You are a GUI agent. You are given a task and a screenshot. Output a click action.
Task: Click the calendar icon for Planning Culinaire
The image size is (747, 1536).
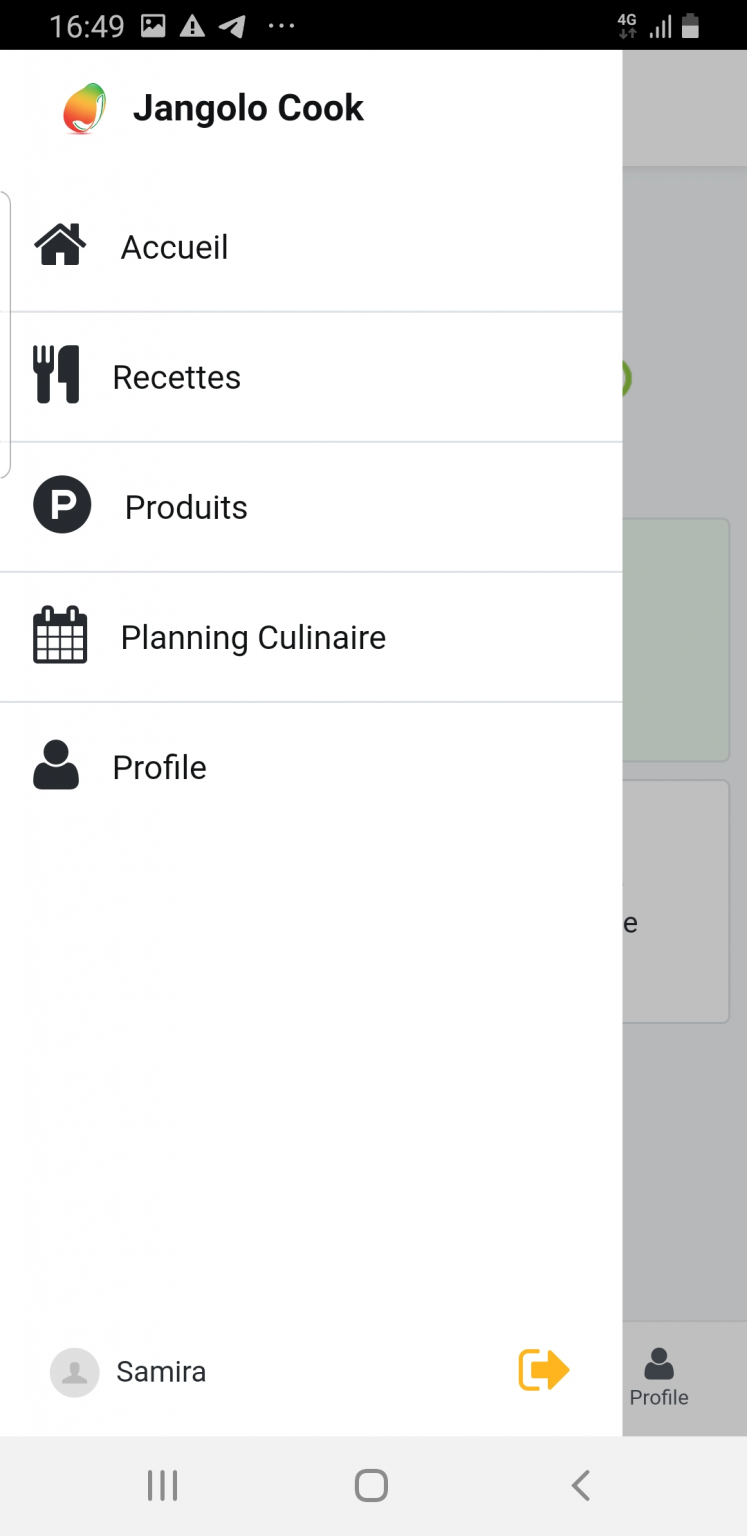61,635
